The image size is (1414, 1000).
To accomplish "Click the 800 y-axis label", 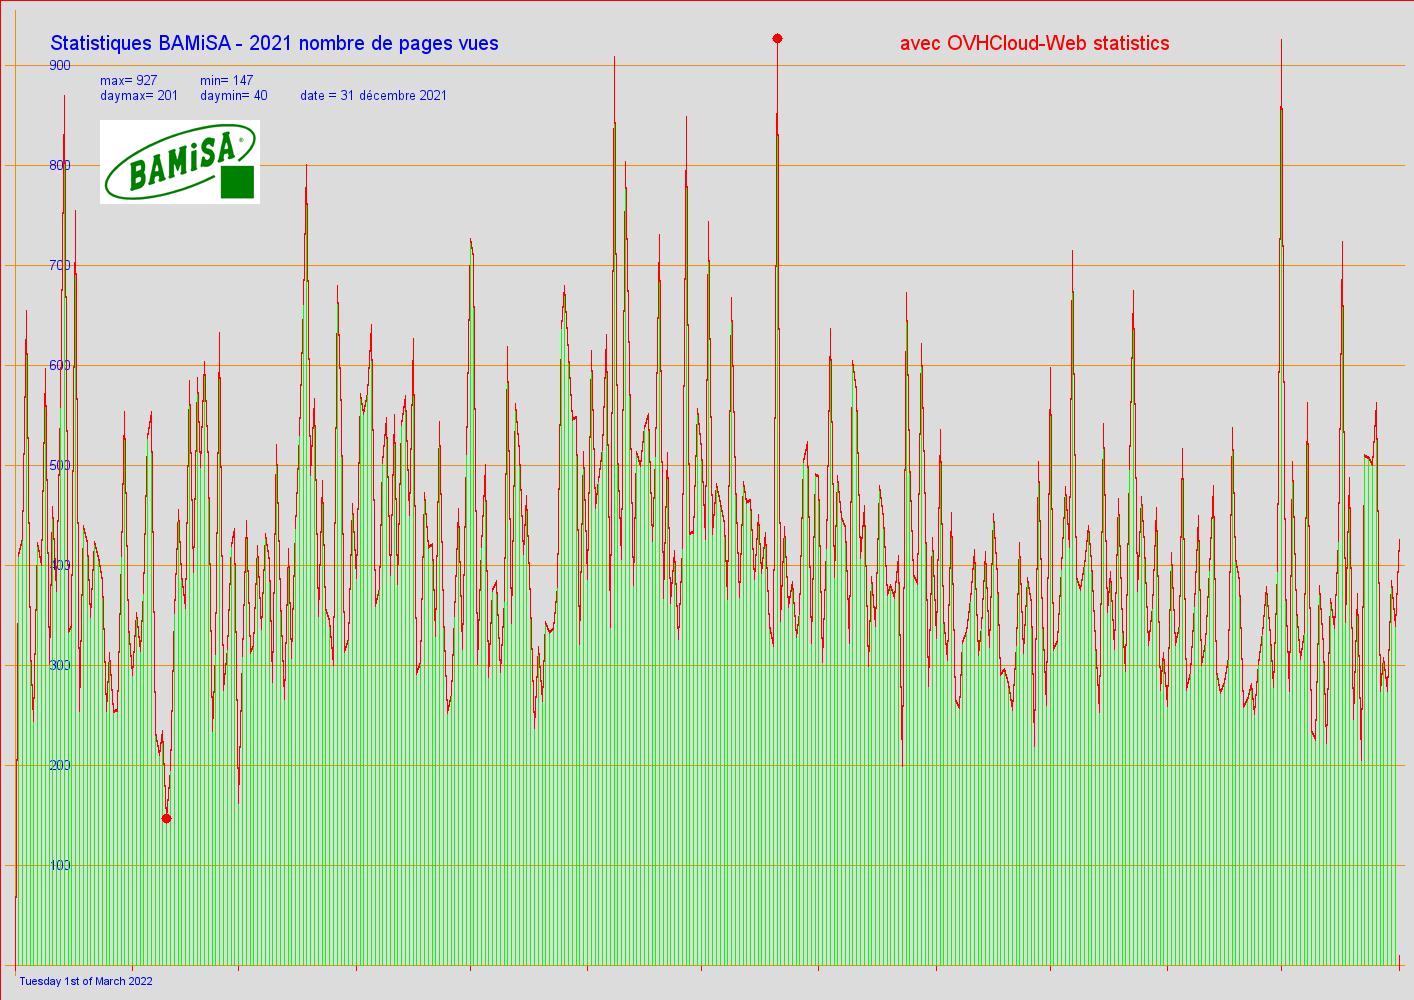I will point(60,165).
